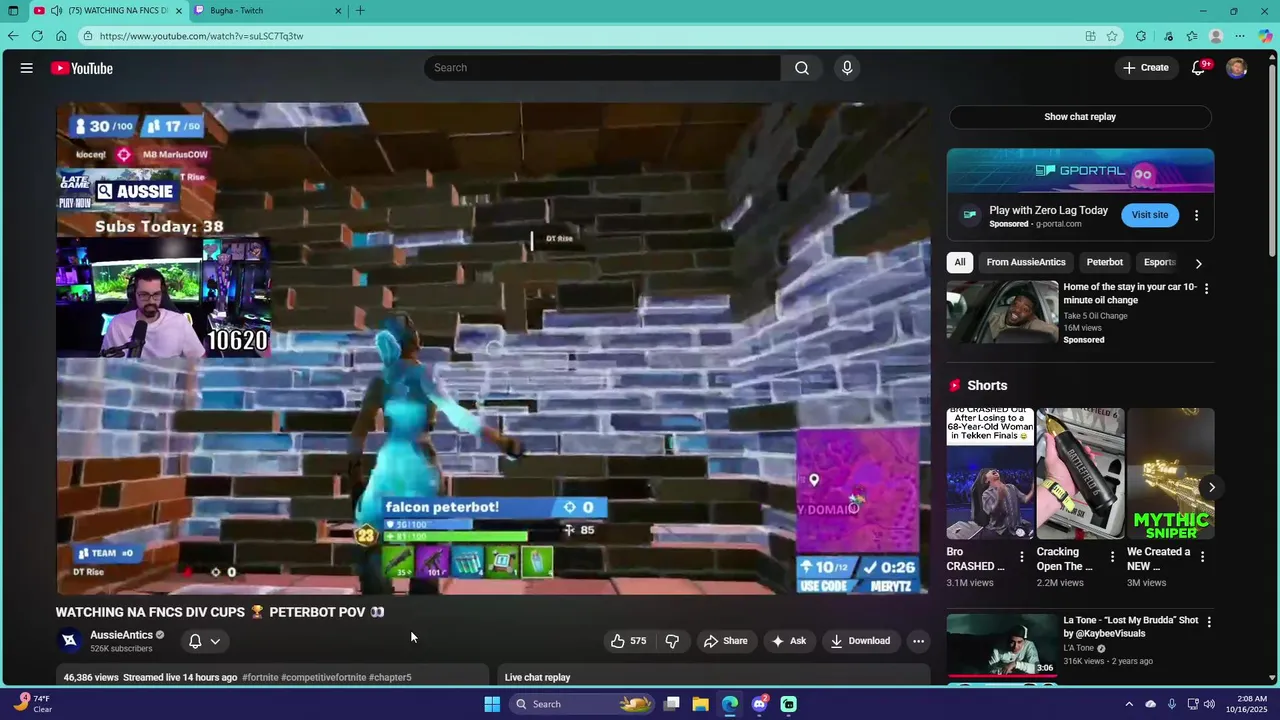Open the AussieAntics channel avatar
This screenshot has height=720, width=1280.
click(69, 641)
